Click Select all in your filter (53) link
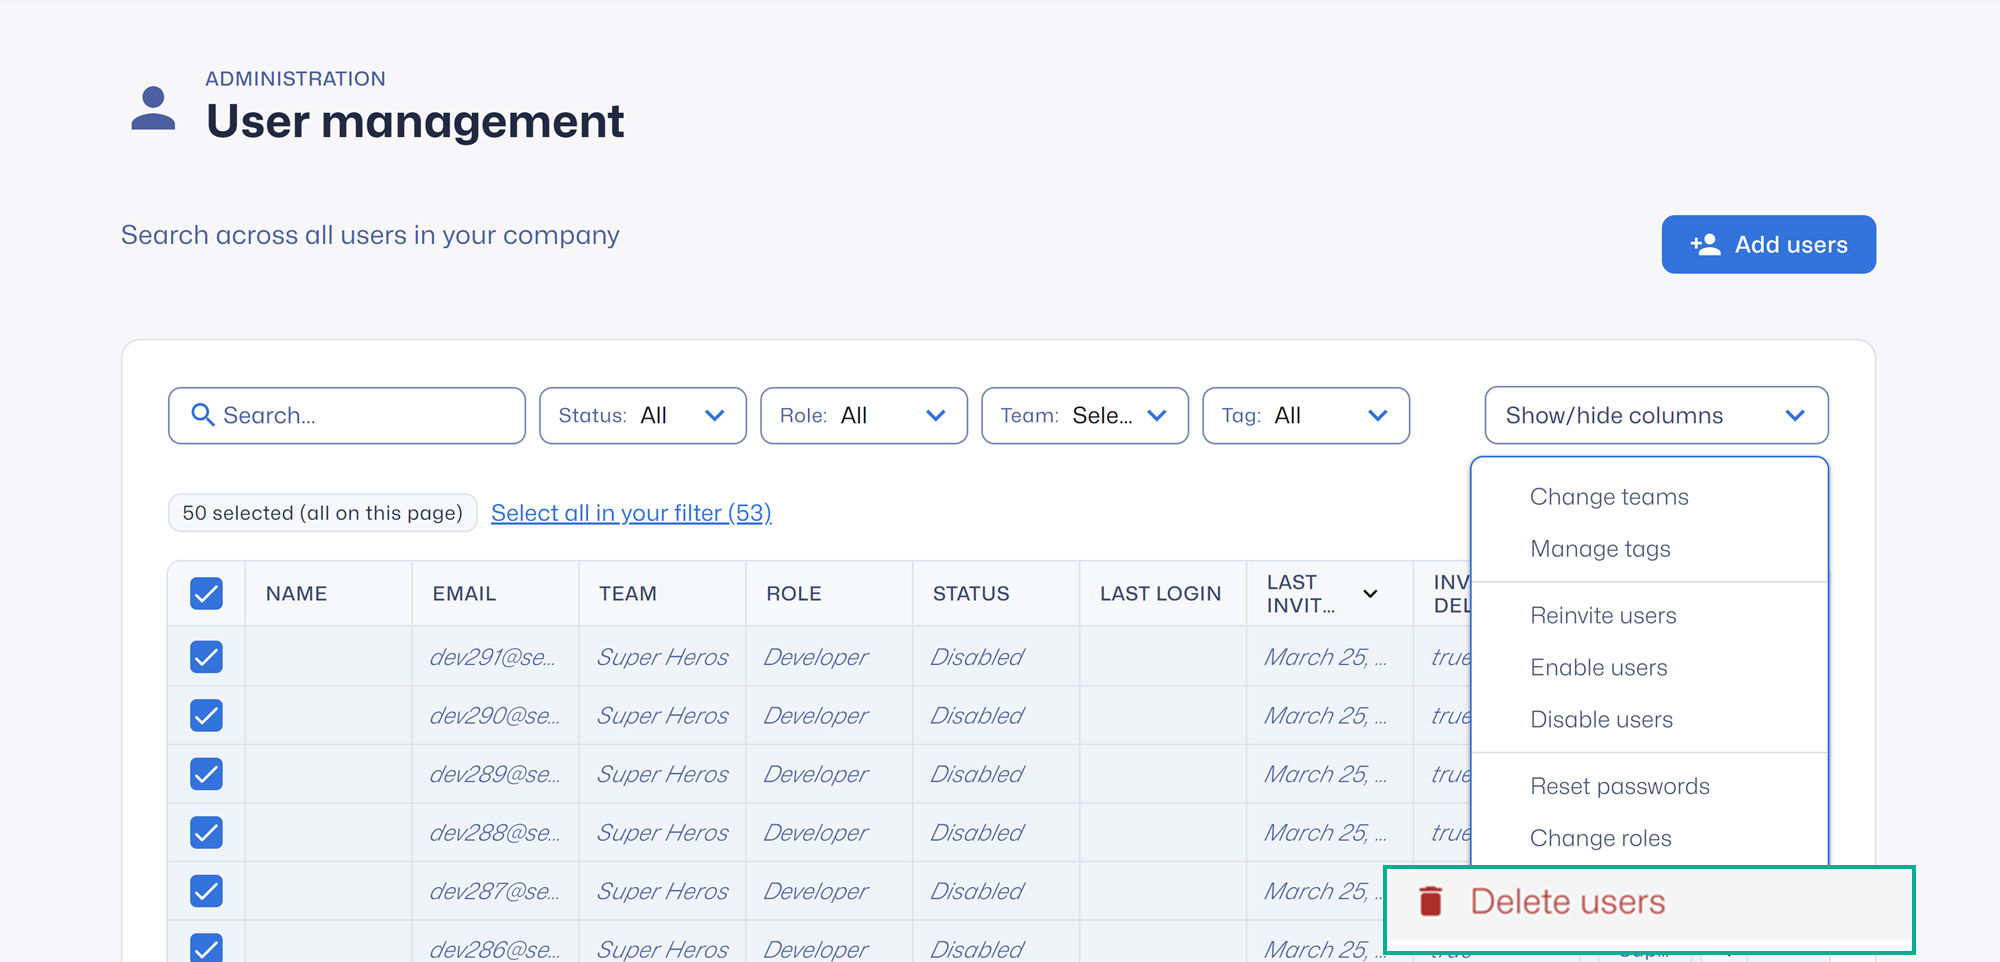 click(x=631, y=513)
